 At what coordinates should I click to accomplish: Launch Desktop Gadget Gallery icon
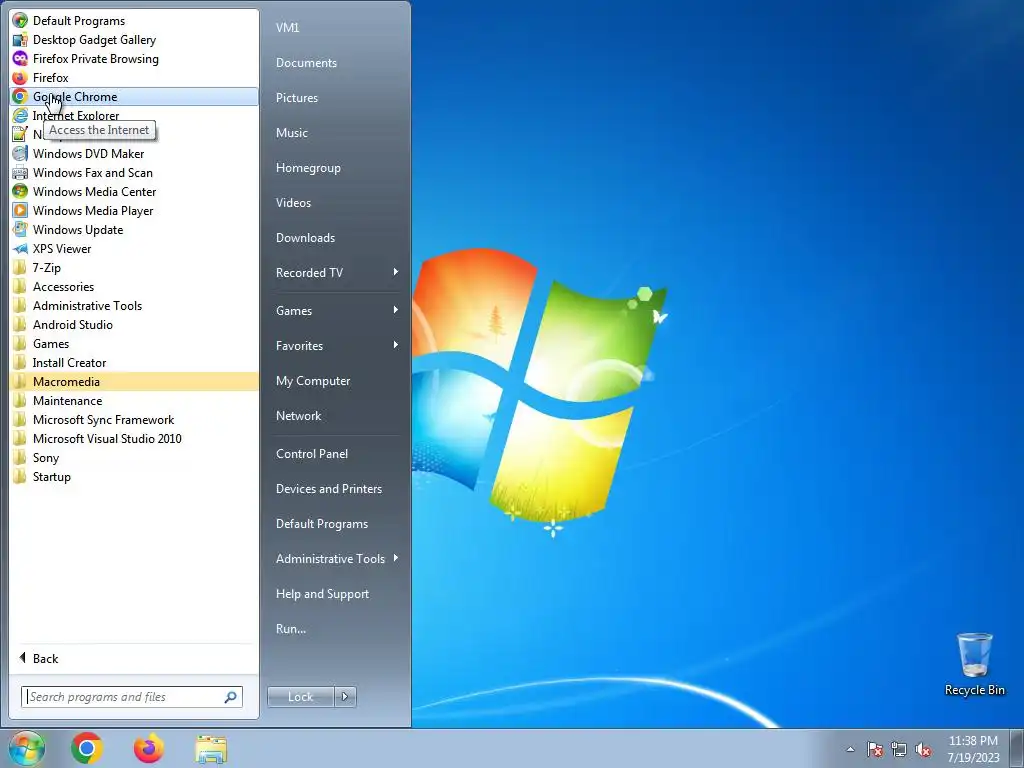pos(20,40)
